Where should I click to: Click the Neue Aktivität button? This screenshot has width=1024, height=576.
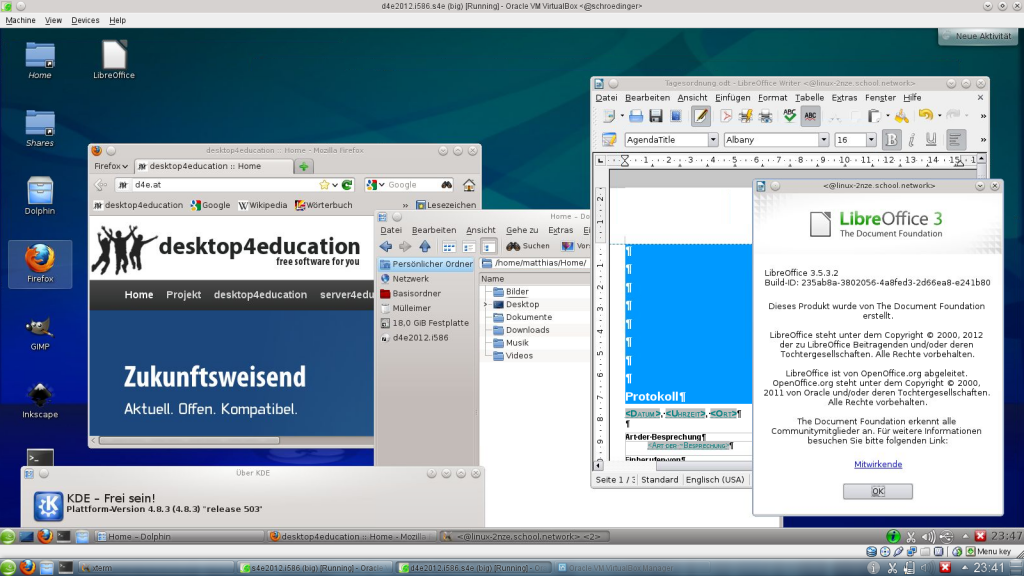pos(977,36)
